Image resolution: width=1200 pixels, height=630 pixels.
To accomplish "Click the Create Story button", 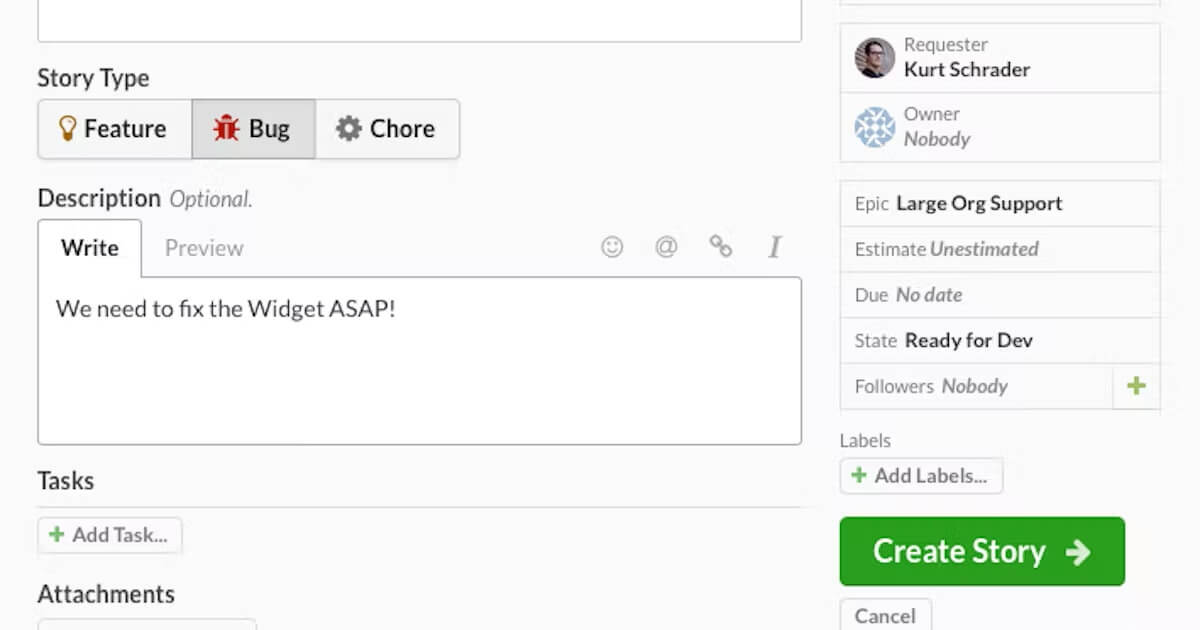I will coord(981,551).
